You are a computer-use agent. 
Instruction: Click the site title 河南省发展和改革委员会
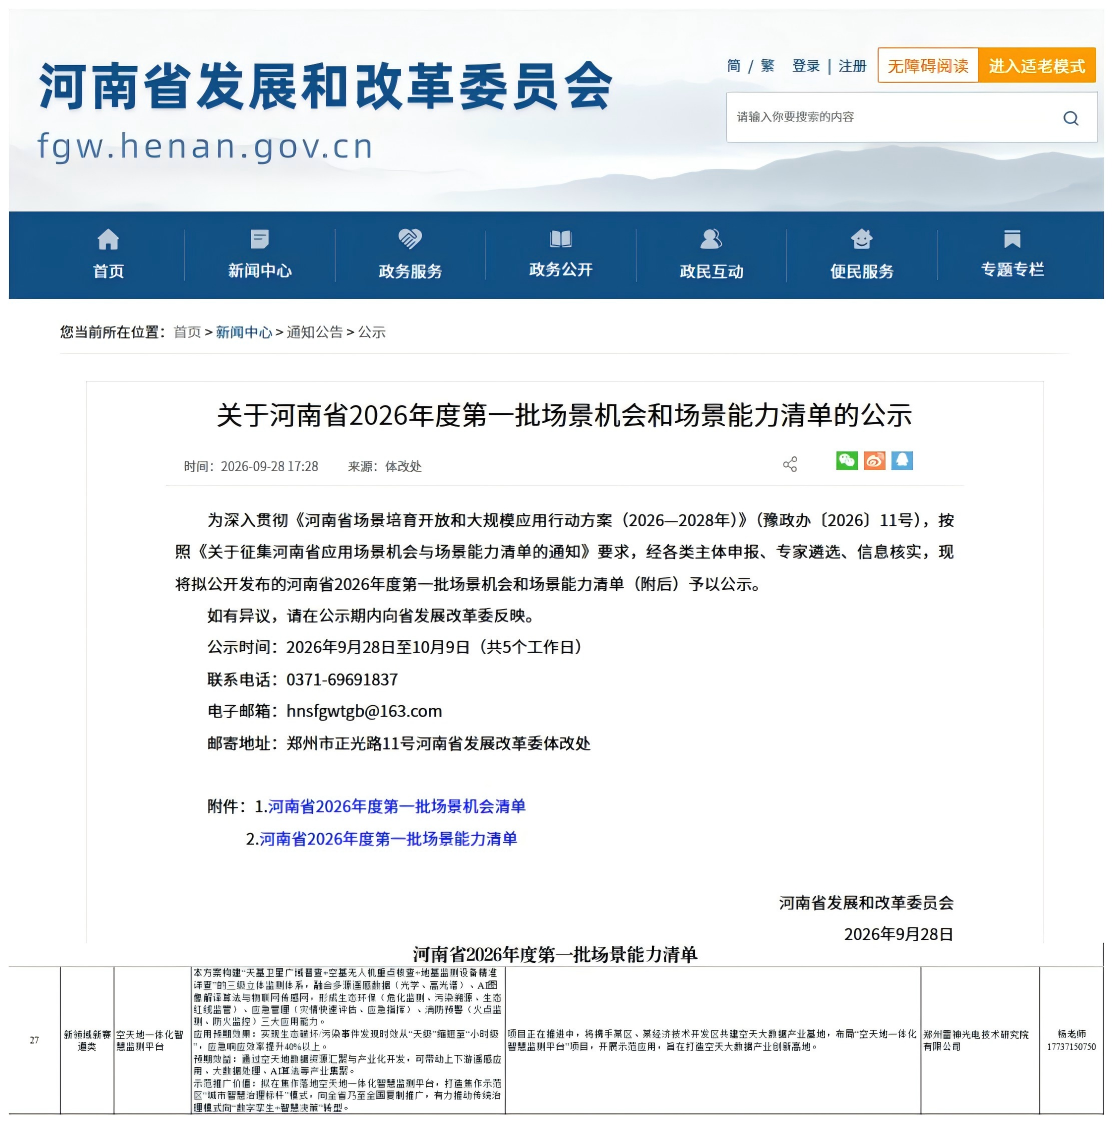(x=325, y=86)
